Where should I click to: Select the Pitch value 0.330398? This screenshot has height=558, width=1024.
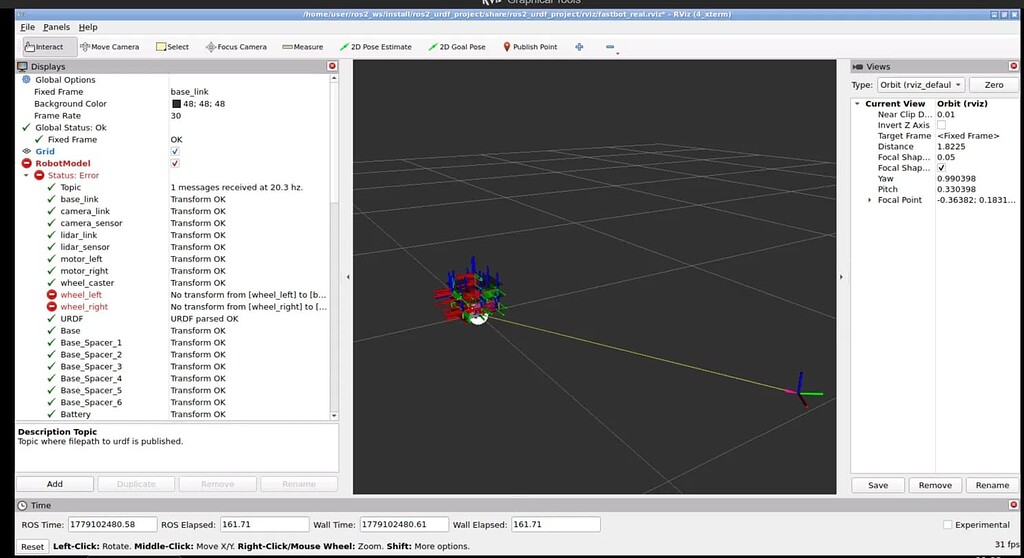click(x=955, y=189)
